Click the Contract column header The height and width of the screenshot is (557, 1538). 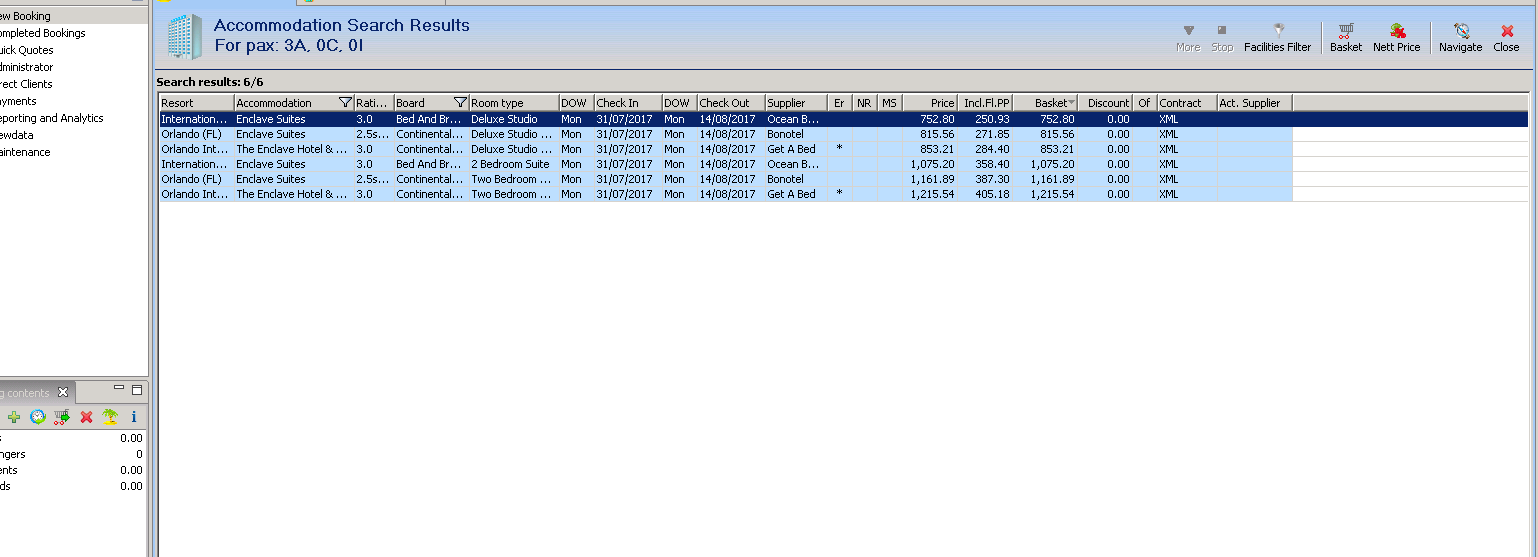[1187, 103]
